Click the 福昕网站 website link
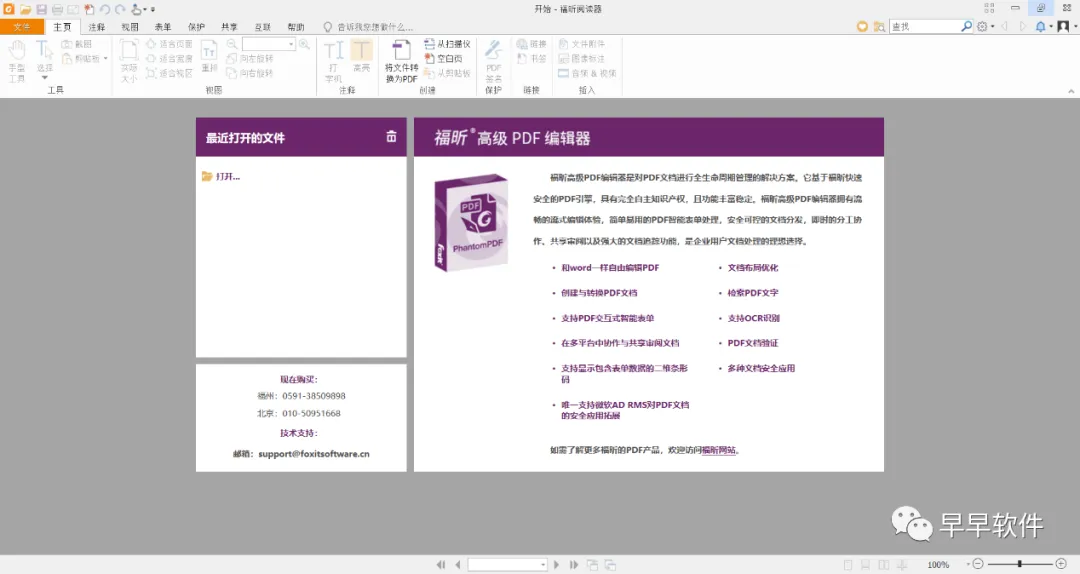Image resolution: width=1080 pixels, height=574 pixels. [x=718, y=450]
